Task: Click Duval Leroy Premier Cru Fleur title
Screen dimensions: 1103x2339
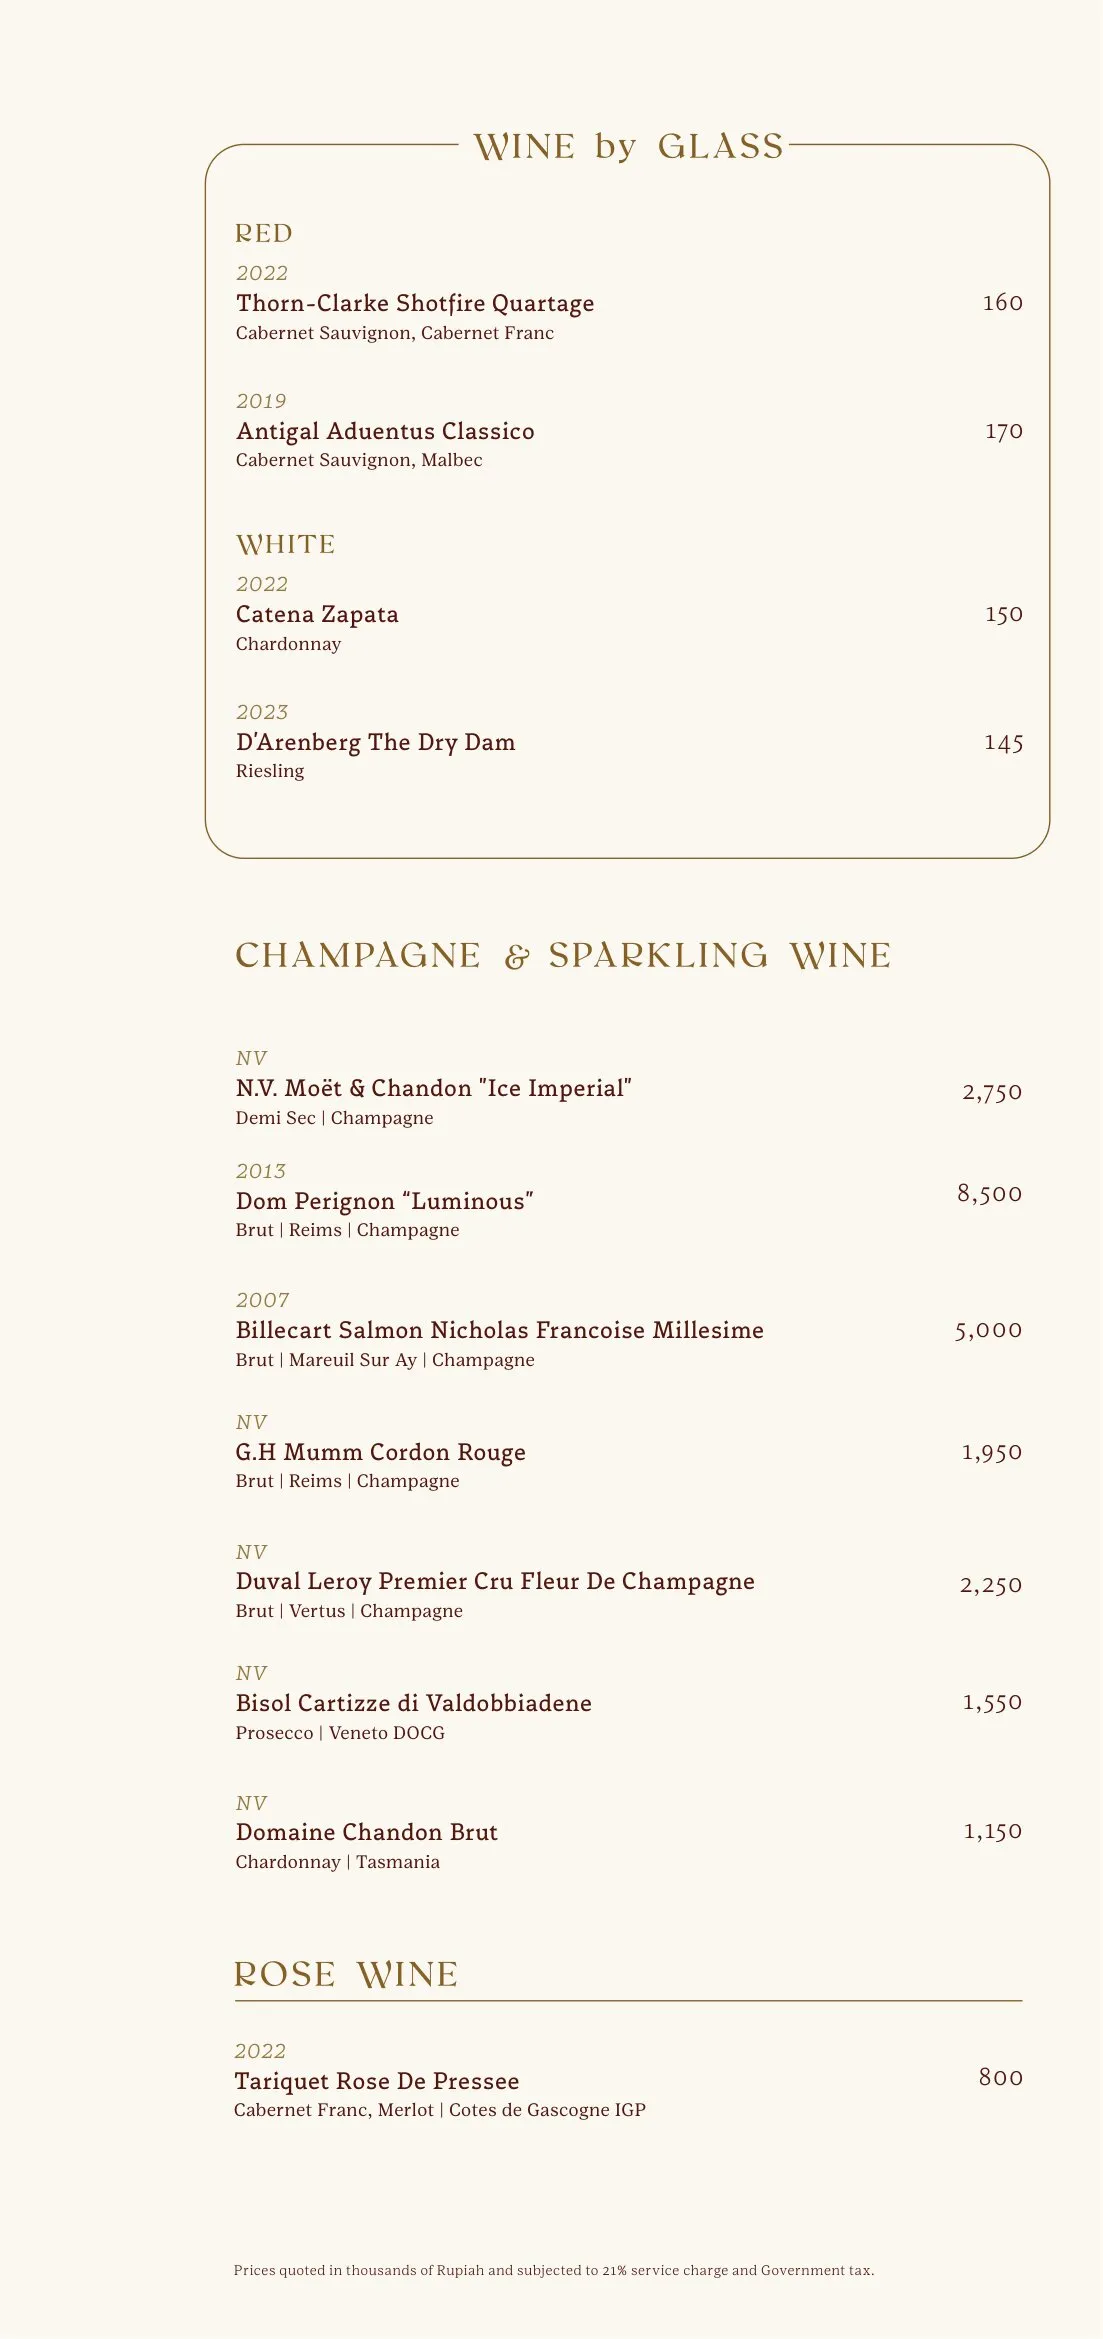Action: coord(495,1581)
